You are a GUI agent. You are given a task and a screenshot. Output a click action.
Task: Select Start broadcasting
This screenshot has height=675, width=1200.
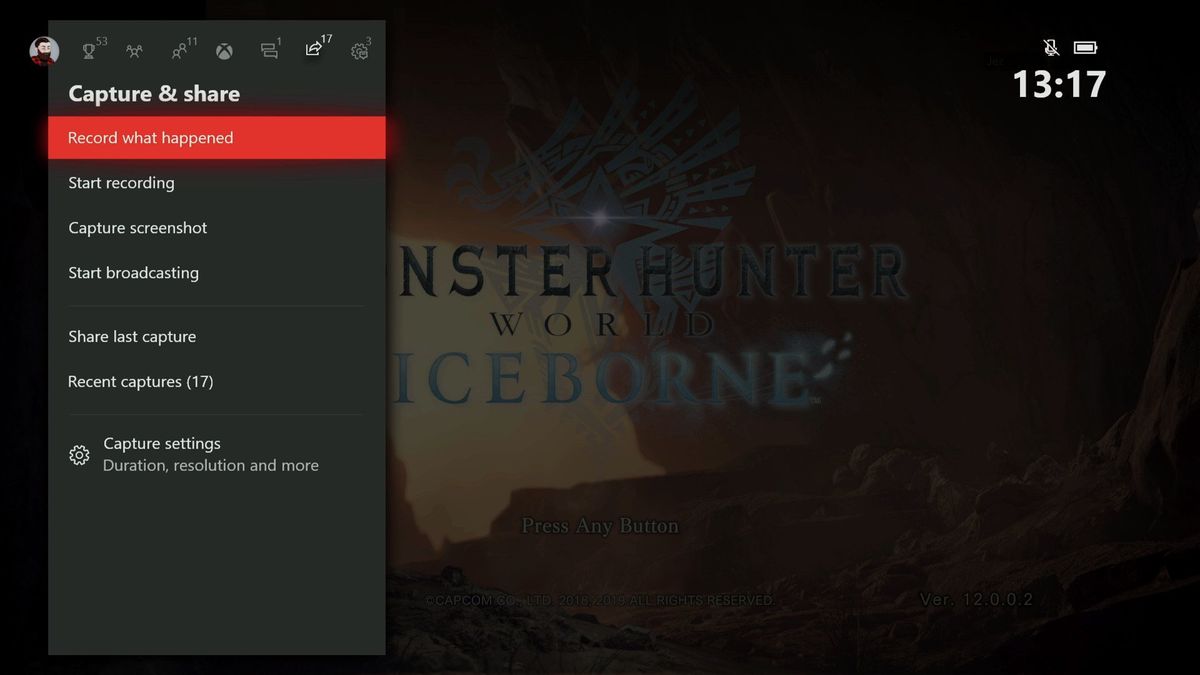click(133, 272)
